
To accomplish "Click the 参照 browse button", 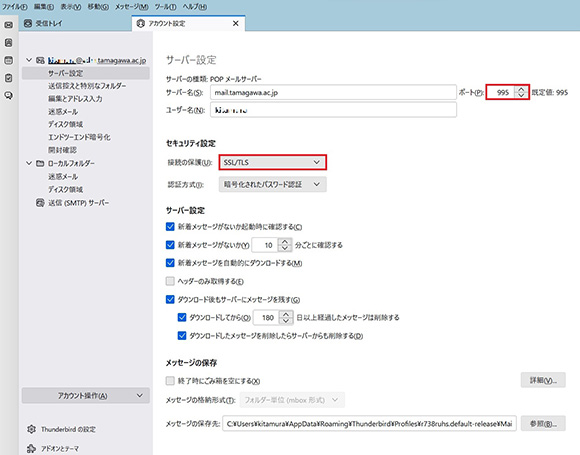I will point(543,424).
